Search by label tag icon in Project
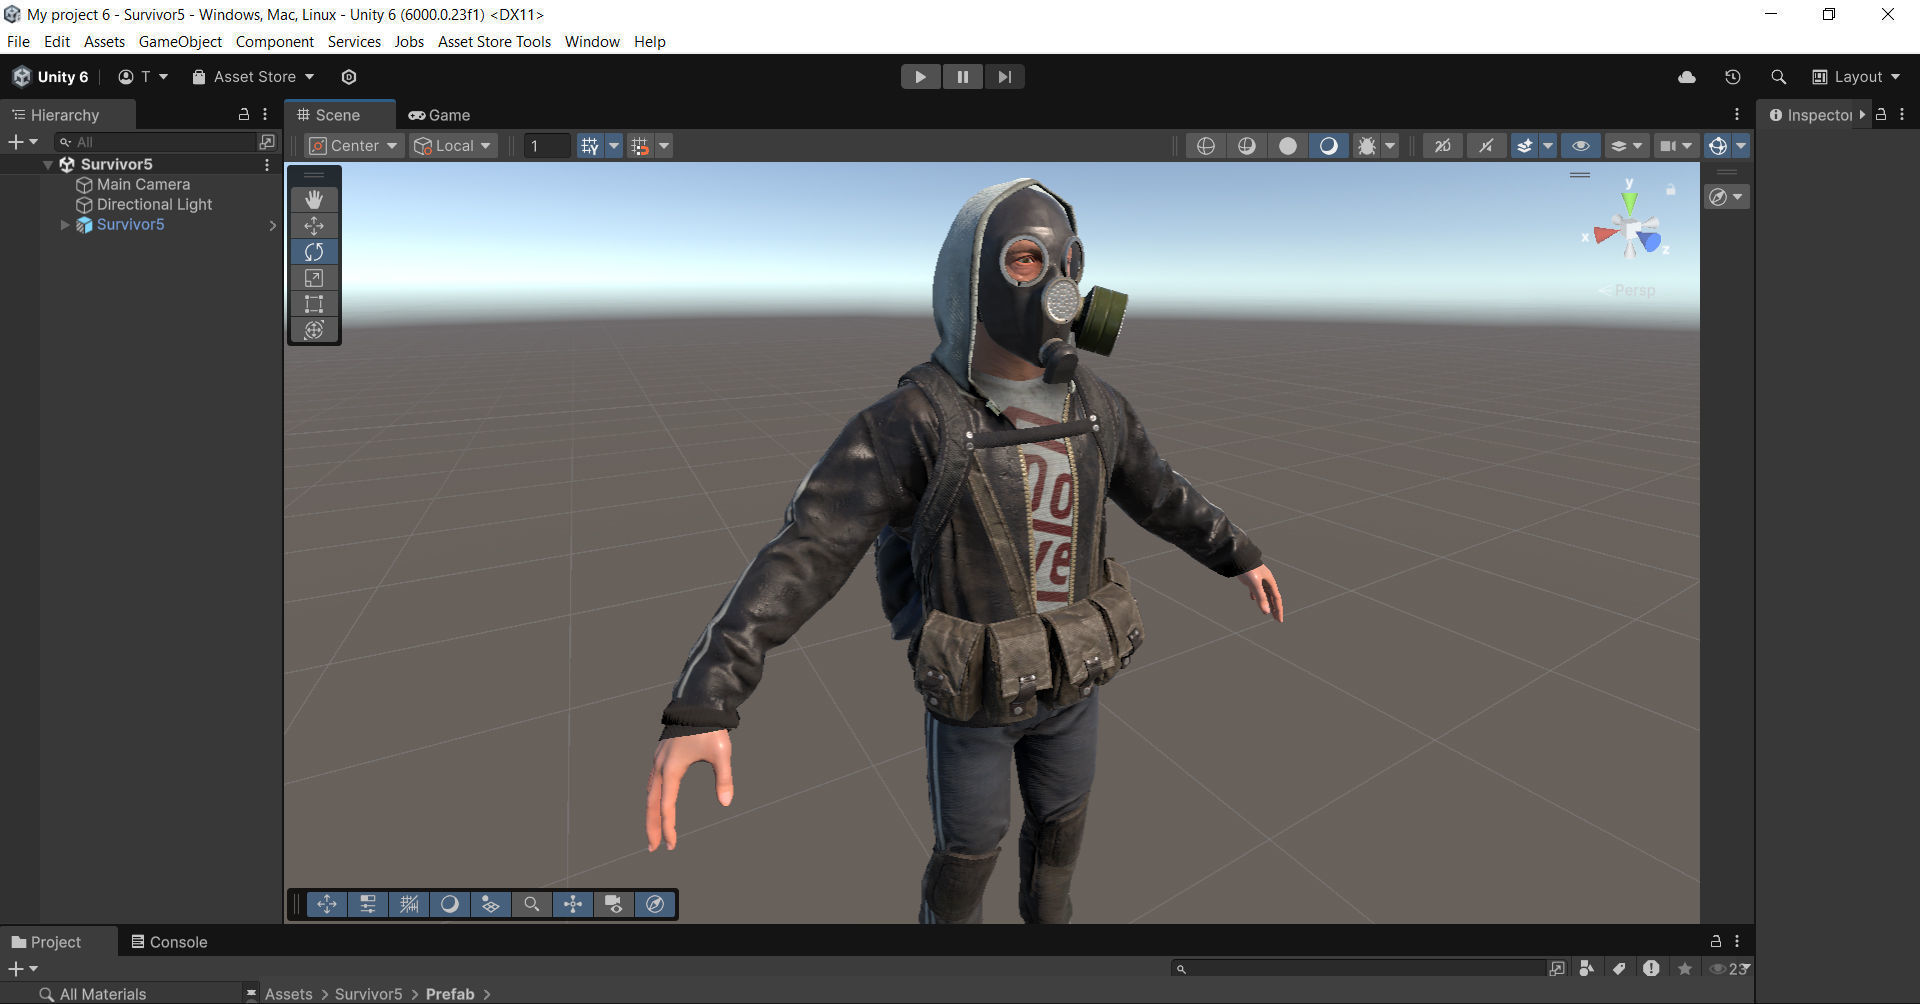The width and height of the screenshot is (1920, 1004). click(x=1619, y=968)
